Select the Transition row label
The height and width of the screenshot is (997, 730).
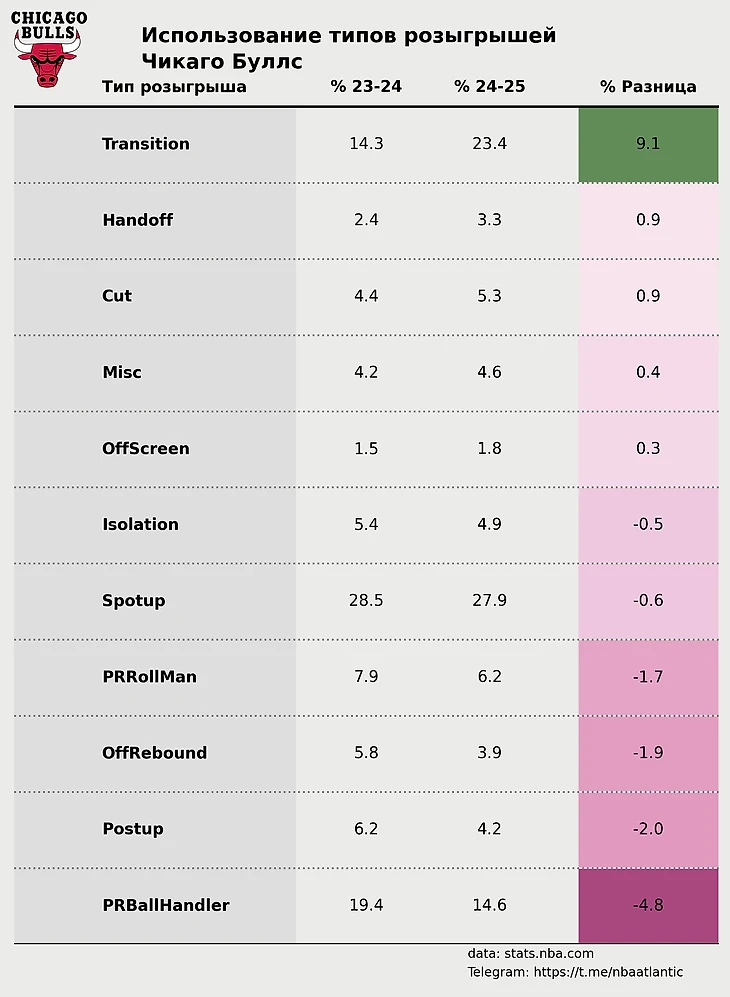click(146, 144)
